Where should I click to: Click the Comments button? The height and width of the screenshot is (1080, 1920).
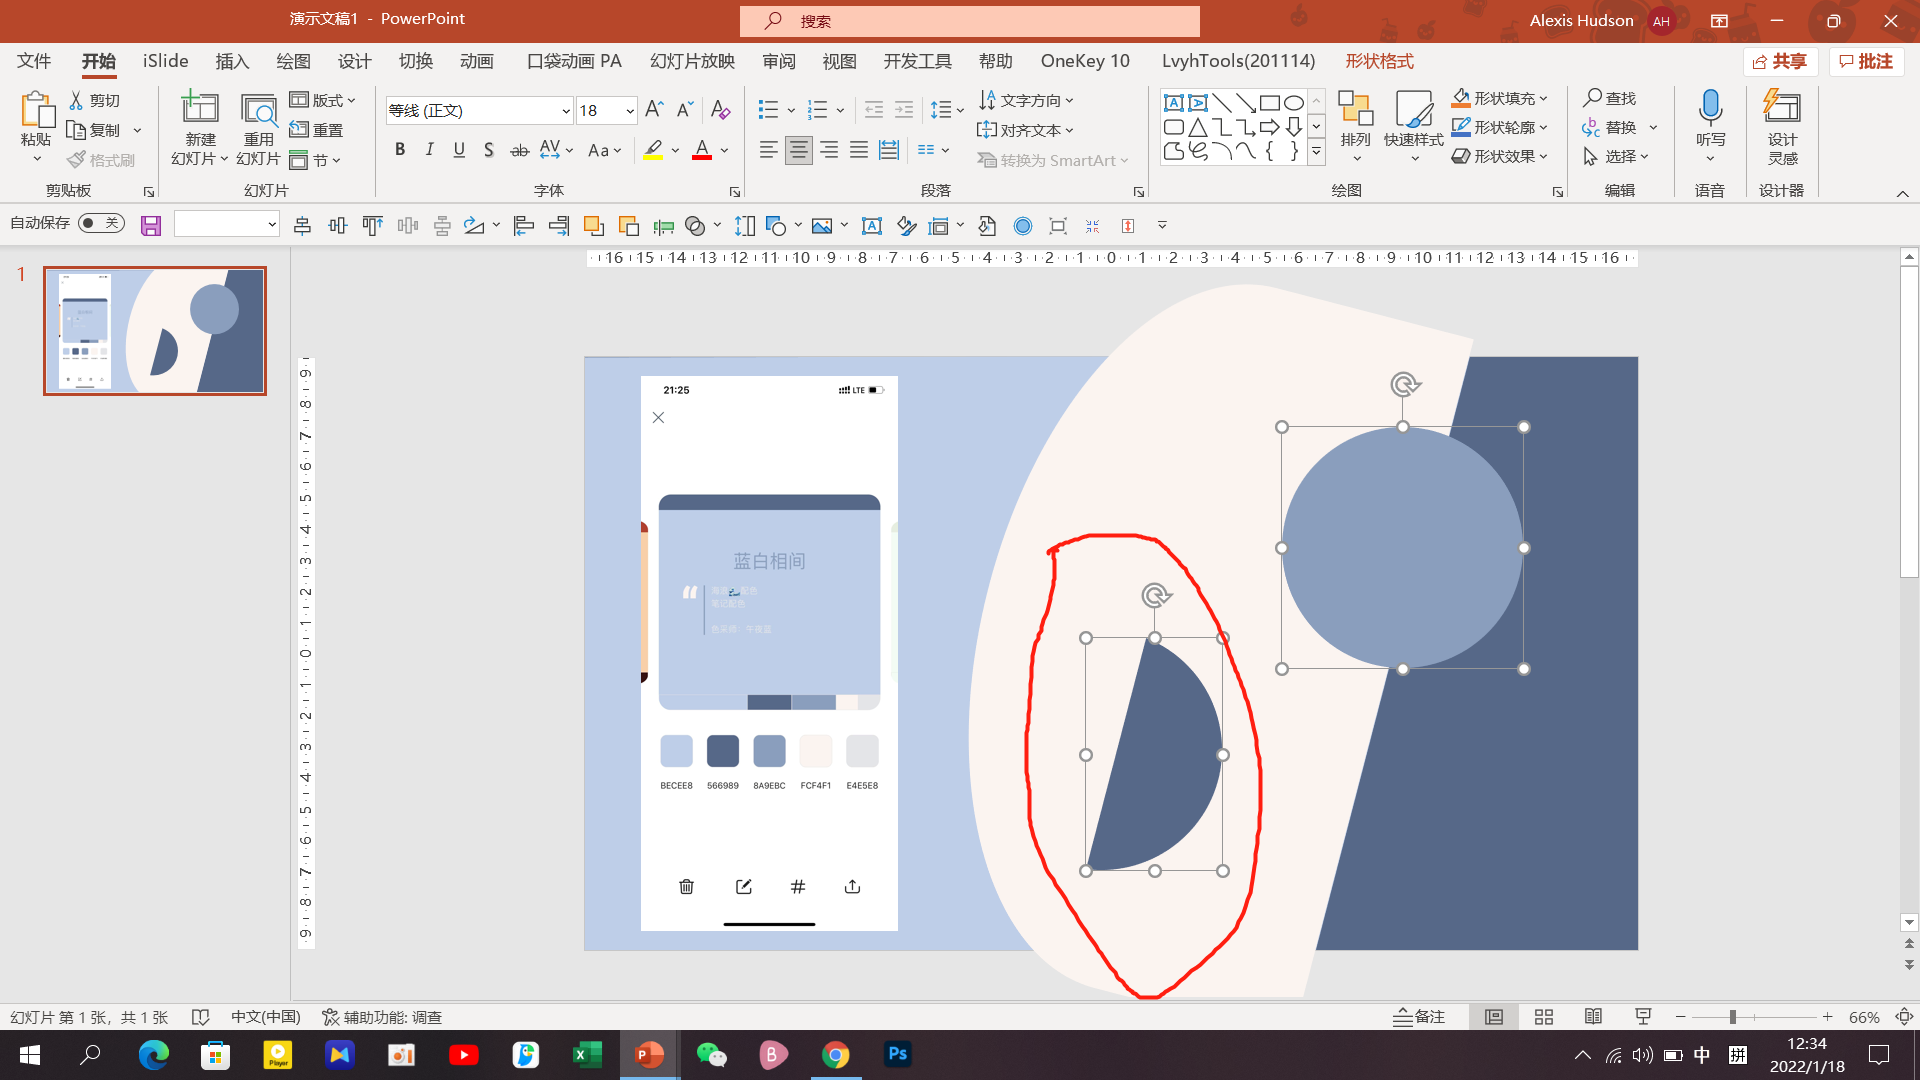click(1866, 61)
